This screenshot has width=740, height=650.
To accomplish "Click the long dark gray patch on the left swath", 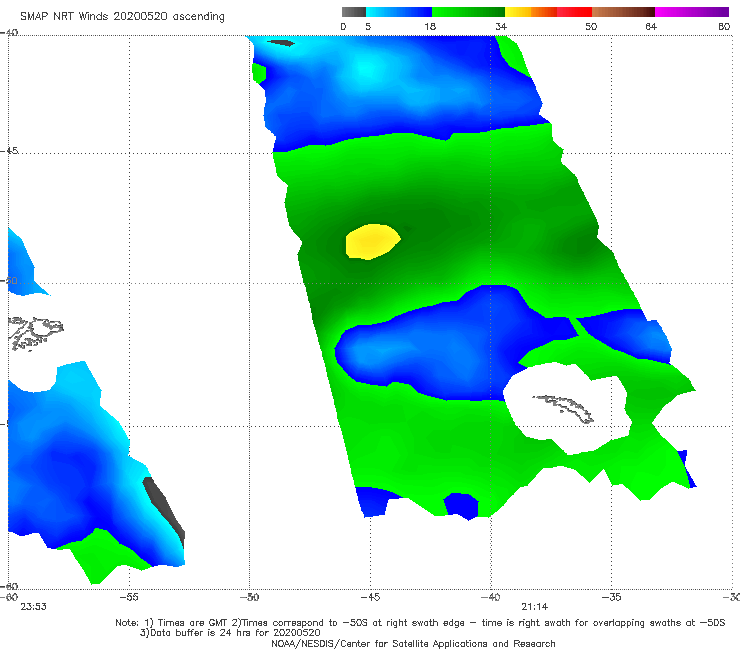I will (164, 512).
